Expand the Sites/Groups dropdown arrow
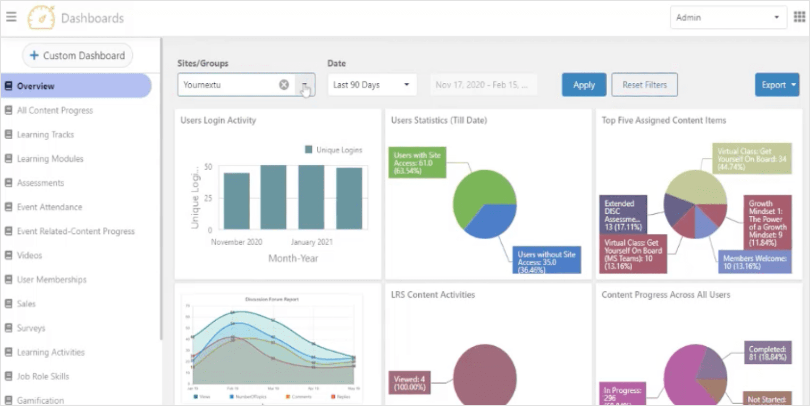810x406 pixels. point(305,85)
